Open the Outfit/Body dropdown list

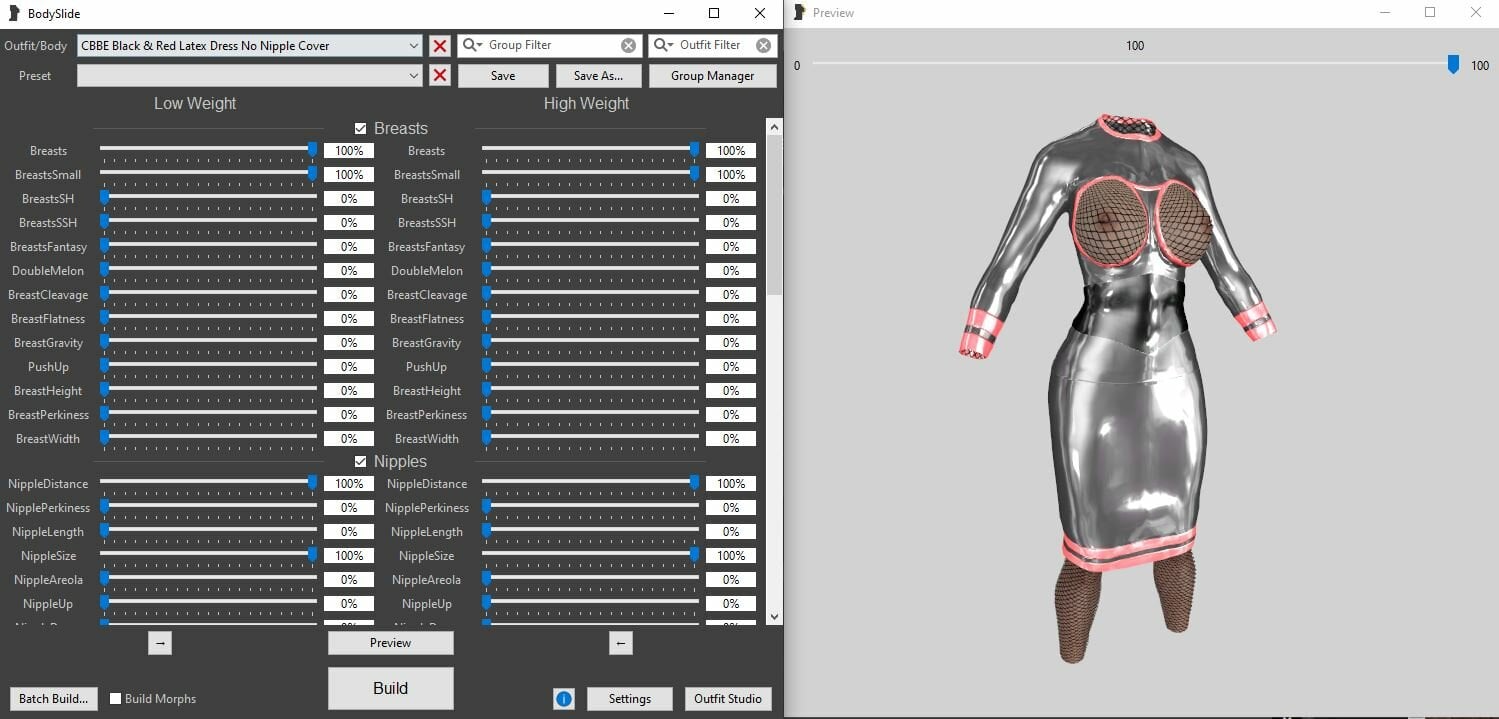[414, 45]
